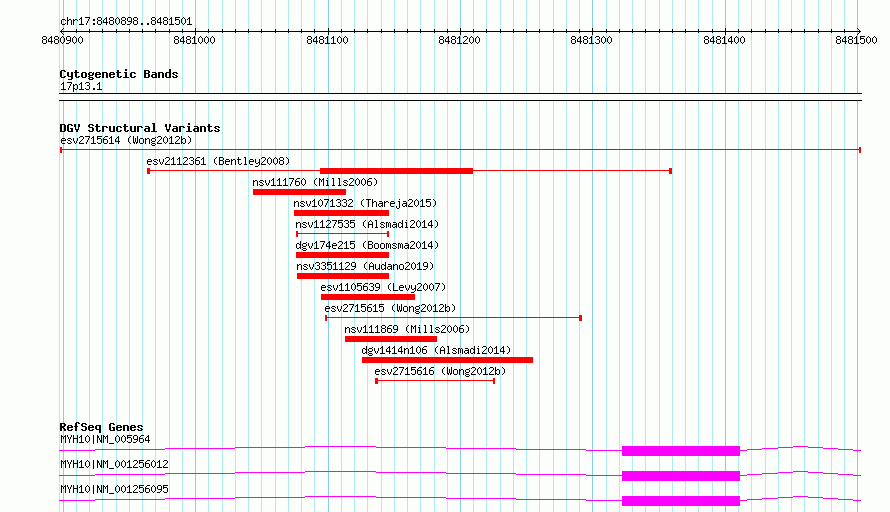Click the thin red line under esv2715616
890x512 pixels.
coord(435,381)
